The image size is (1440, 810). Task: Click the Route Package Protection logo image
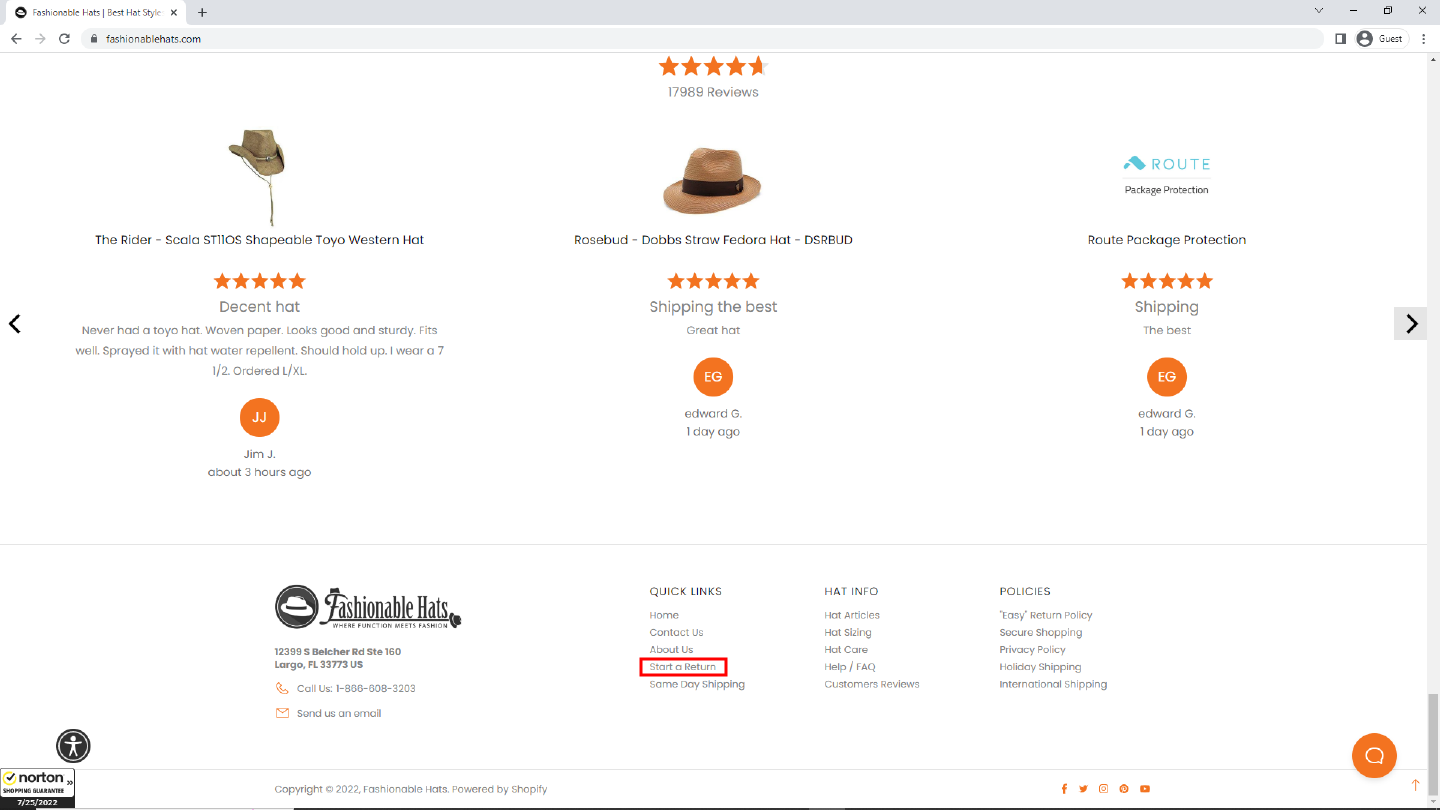(x=1166, y=175)
